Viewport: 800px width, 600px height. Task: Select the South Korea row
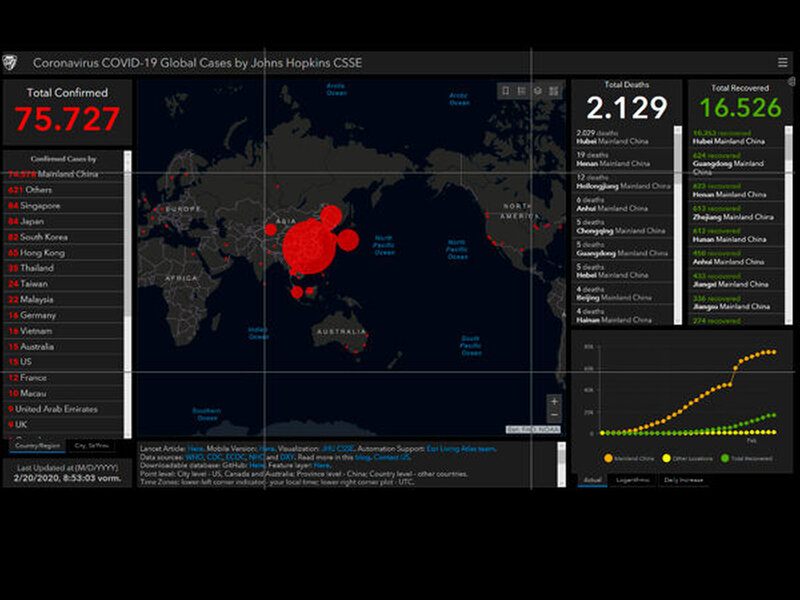pos(63,237)
